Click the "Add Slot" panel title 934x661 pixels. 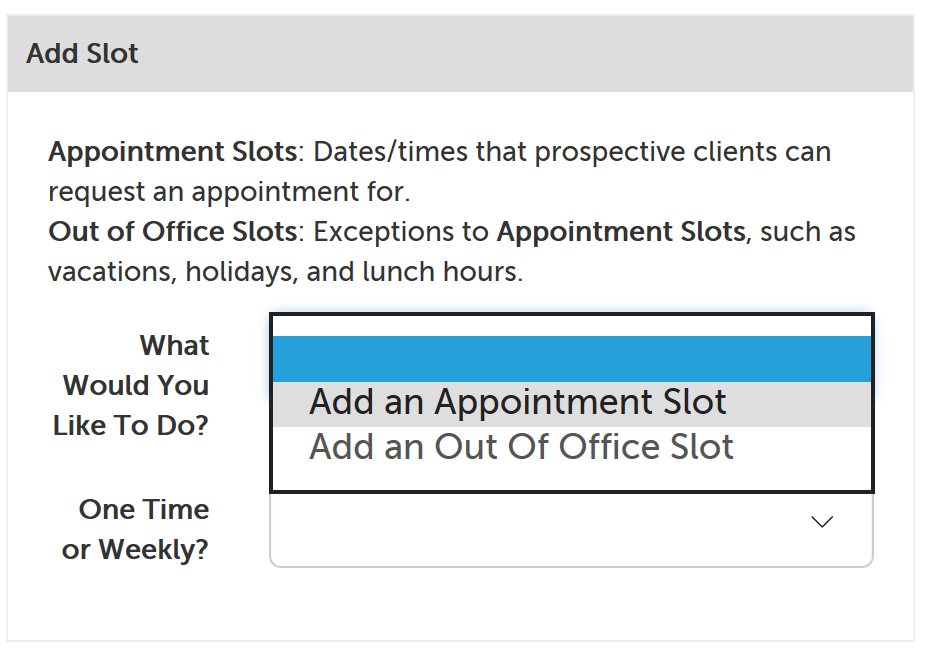click(x=83, y=54)
